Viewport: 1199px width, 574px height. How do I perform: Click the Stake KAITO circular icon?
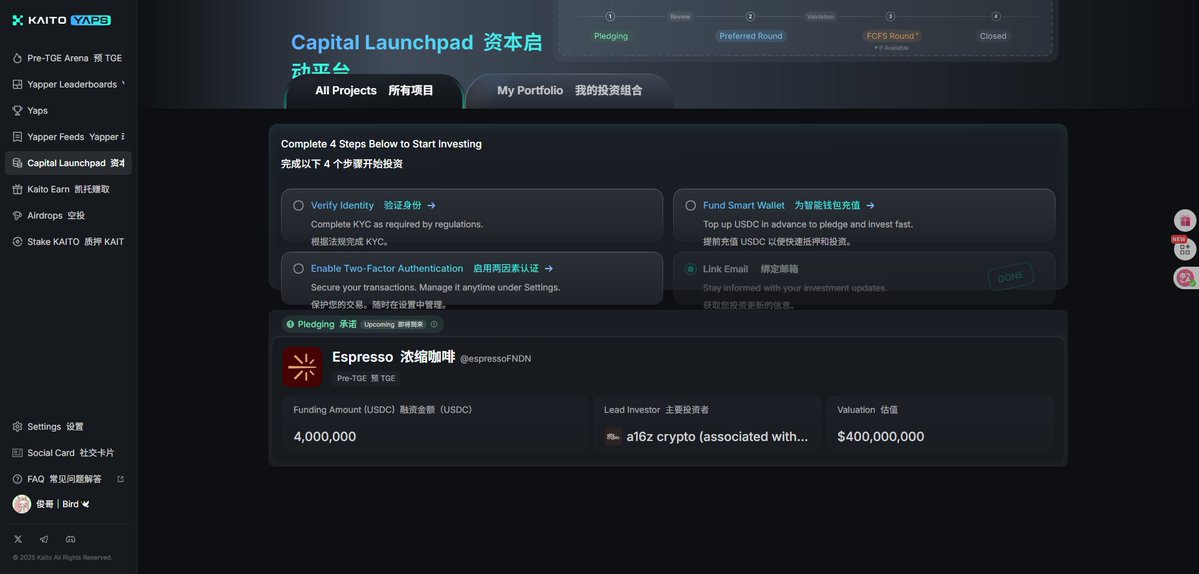[18, 242]
